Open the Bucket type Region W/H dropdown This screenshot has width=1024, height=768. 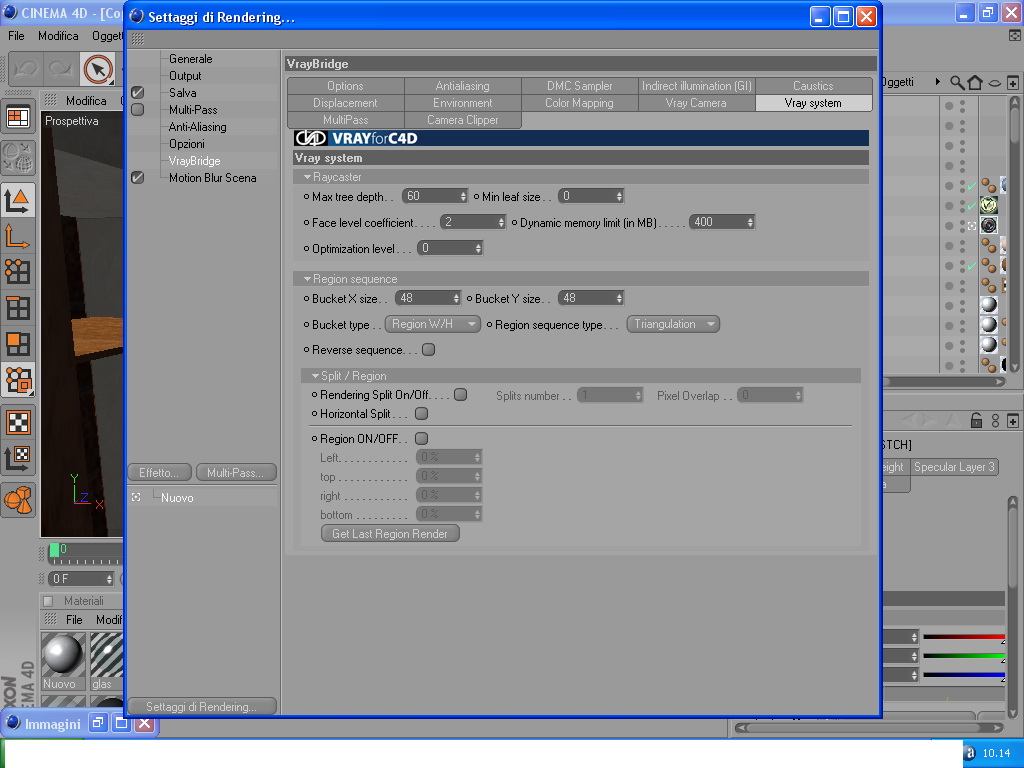(433, 324)
